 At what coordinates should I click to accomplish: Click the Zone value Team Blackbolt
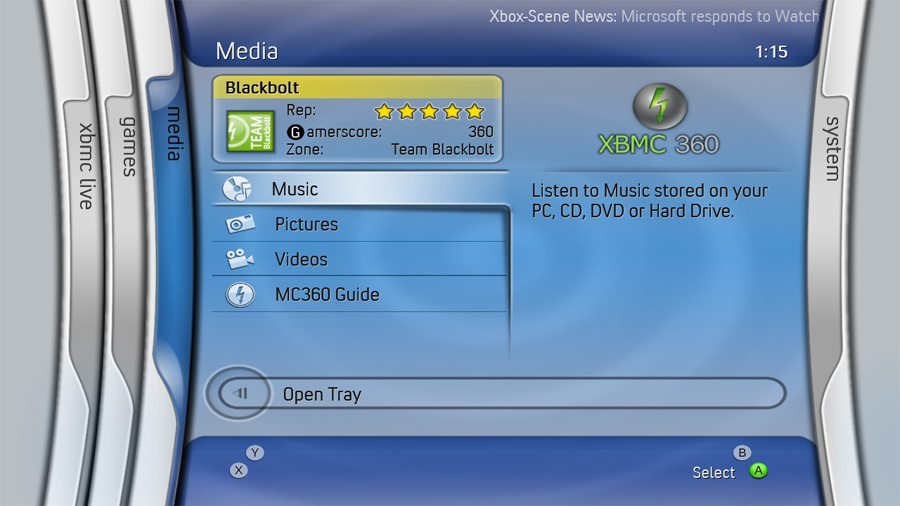[442, 150]
